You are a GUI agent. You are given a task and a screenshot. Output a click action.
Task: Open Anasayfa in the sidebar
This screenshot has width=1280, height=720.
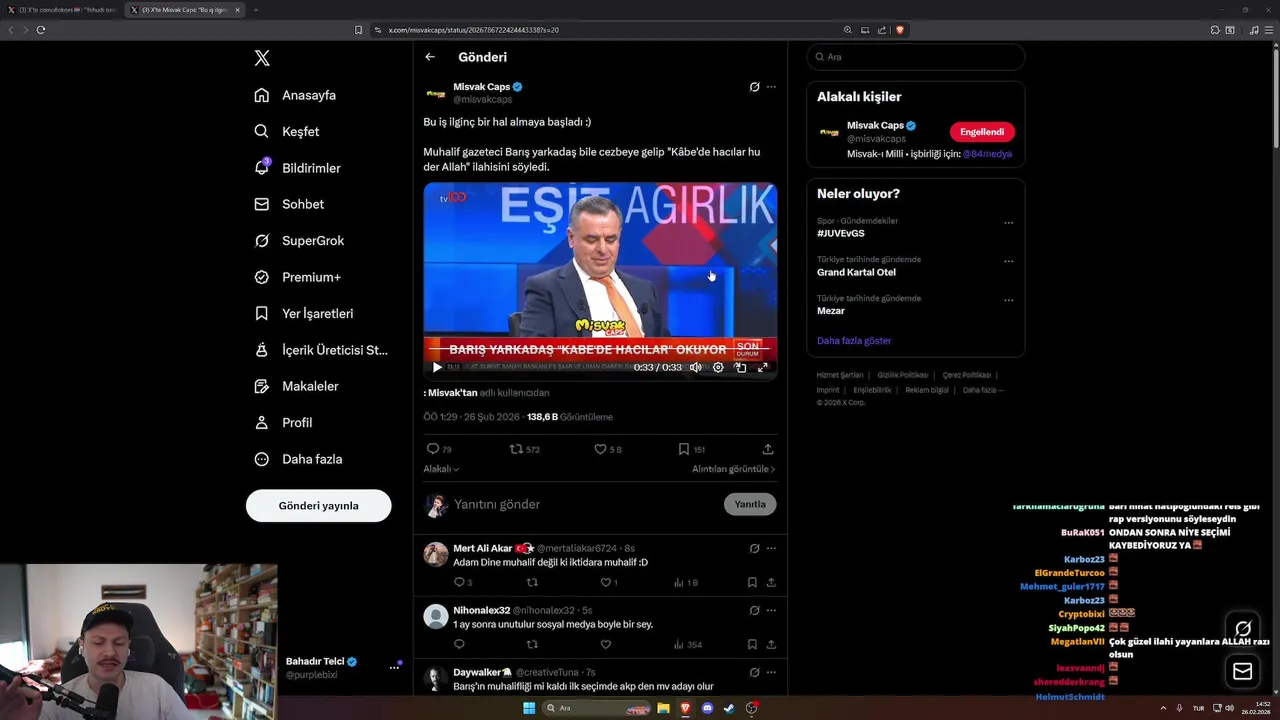[x=295, y=95]
